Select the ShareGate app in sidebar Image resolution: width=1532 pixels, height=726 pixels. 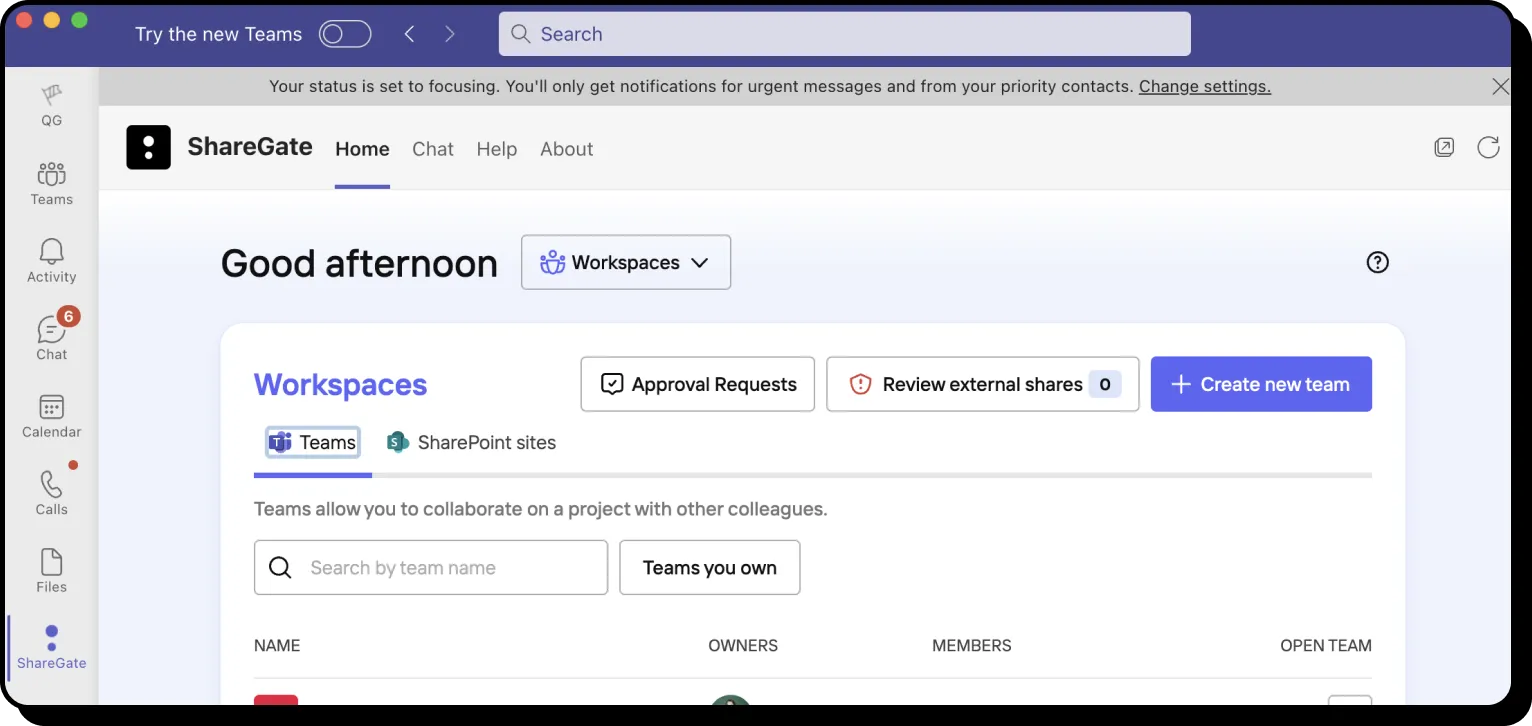[51, 647]
